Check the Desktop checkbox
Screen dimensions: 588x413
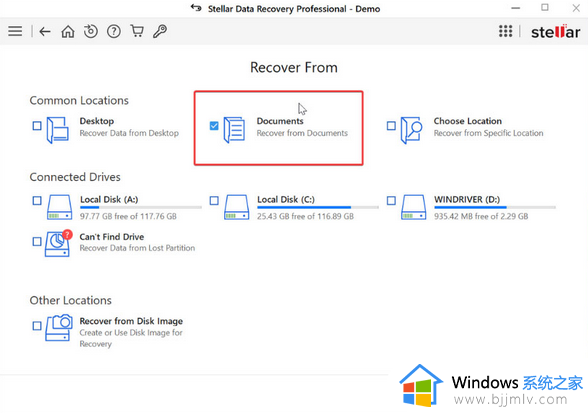[x=37, y=126]
